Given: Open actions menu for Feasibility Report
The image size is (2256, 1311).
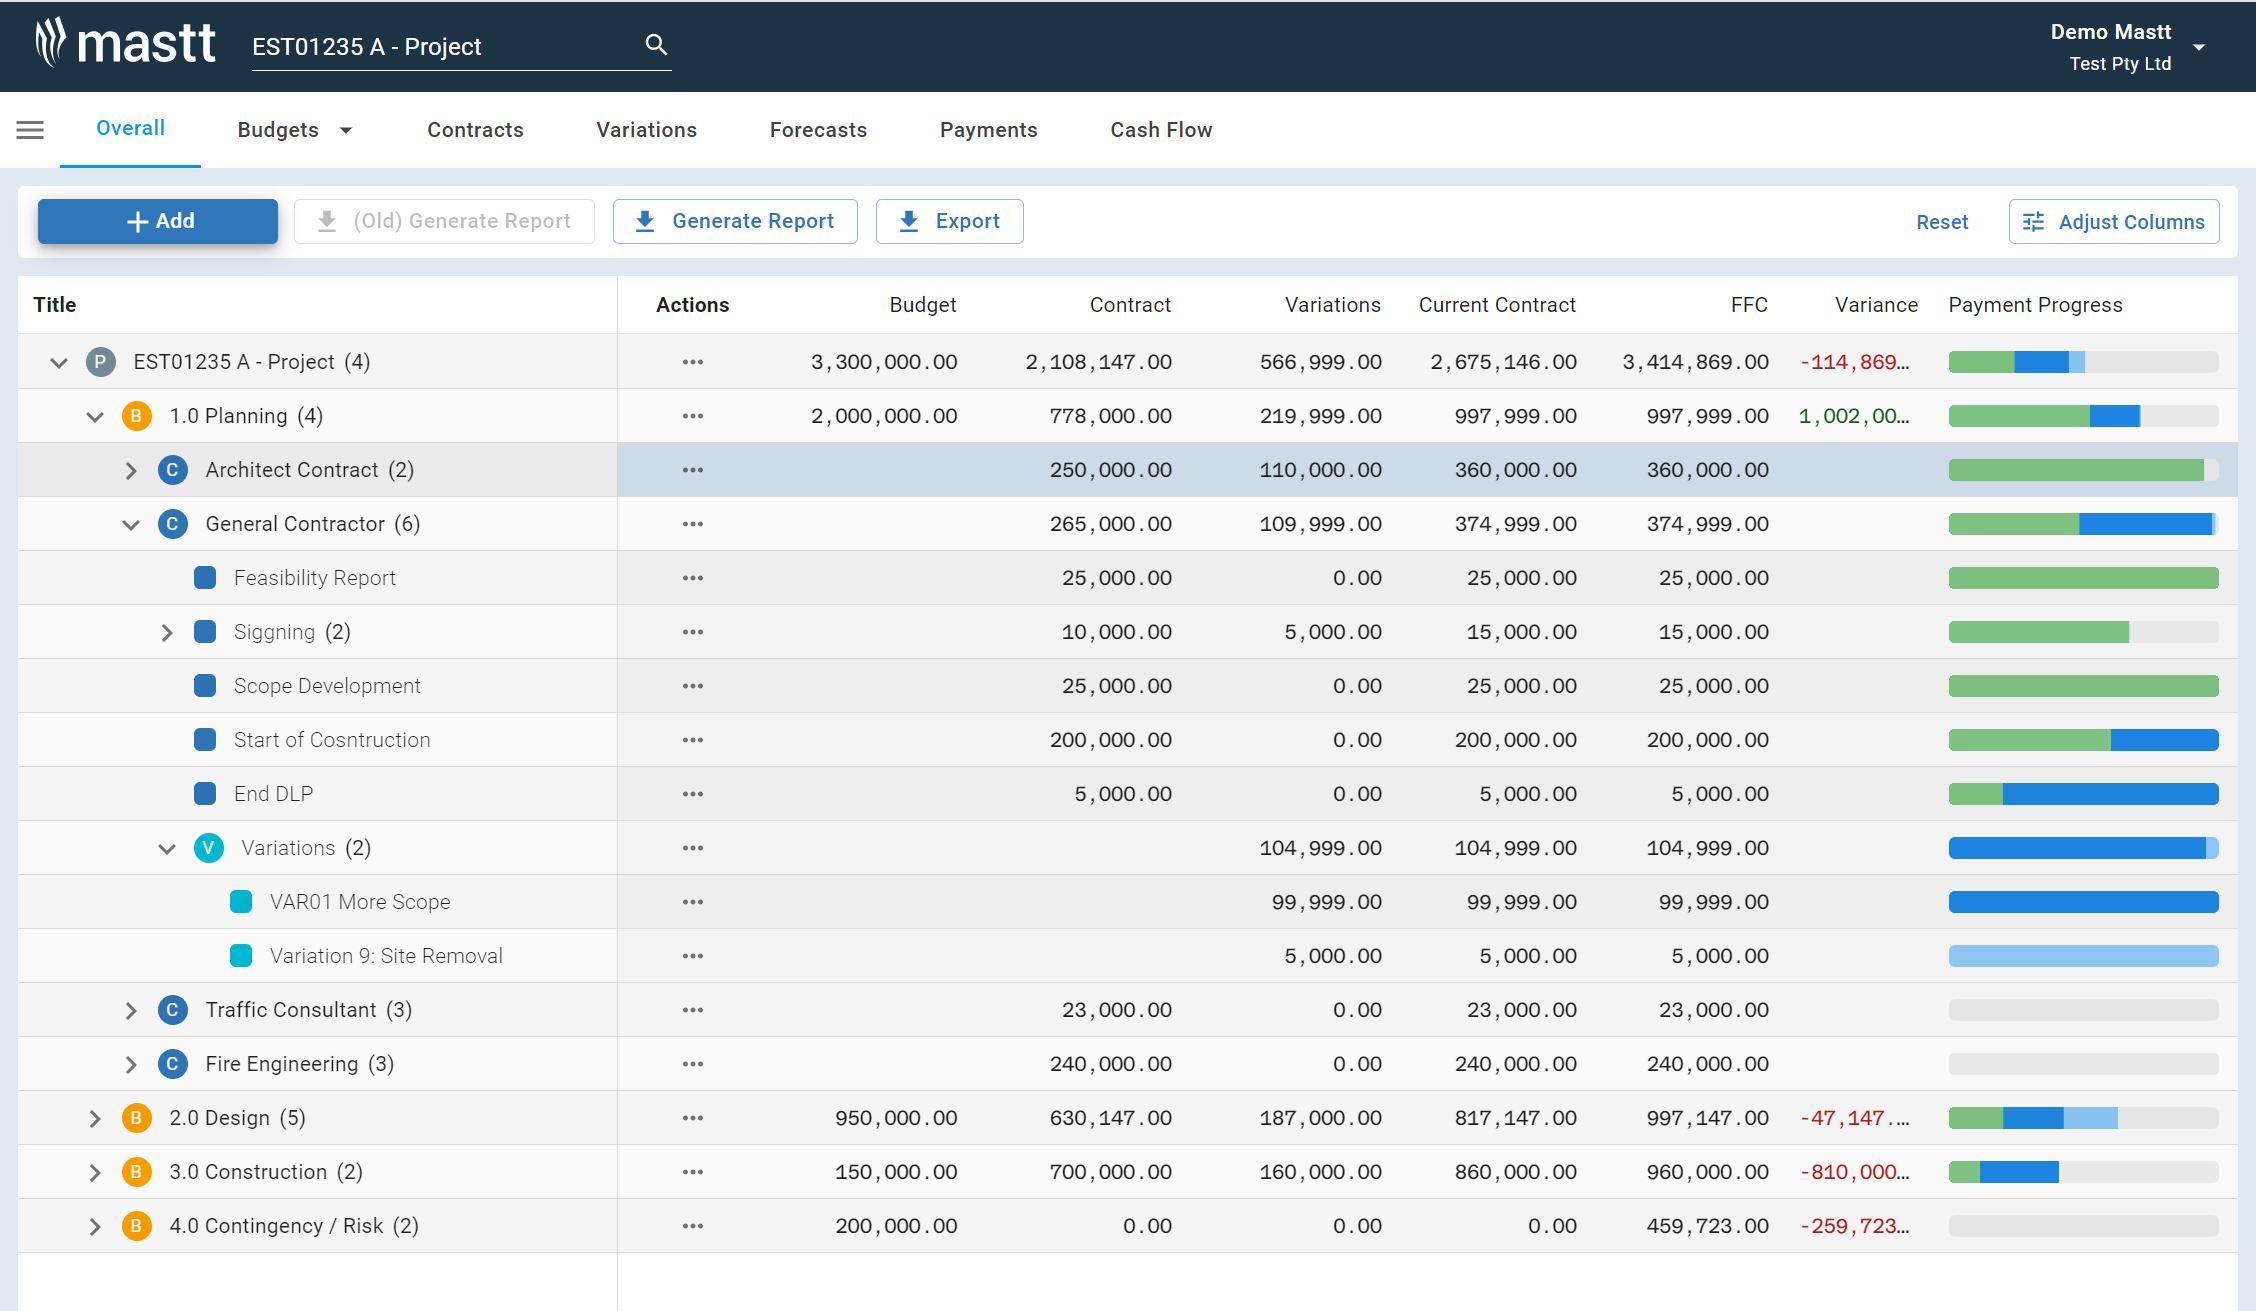Looking at the screenshot, I should click(693, 578).
